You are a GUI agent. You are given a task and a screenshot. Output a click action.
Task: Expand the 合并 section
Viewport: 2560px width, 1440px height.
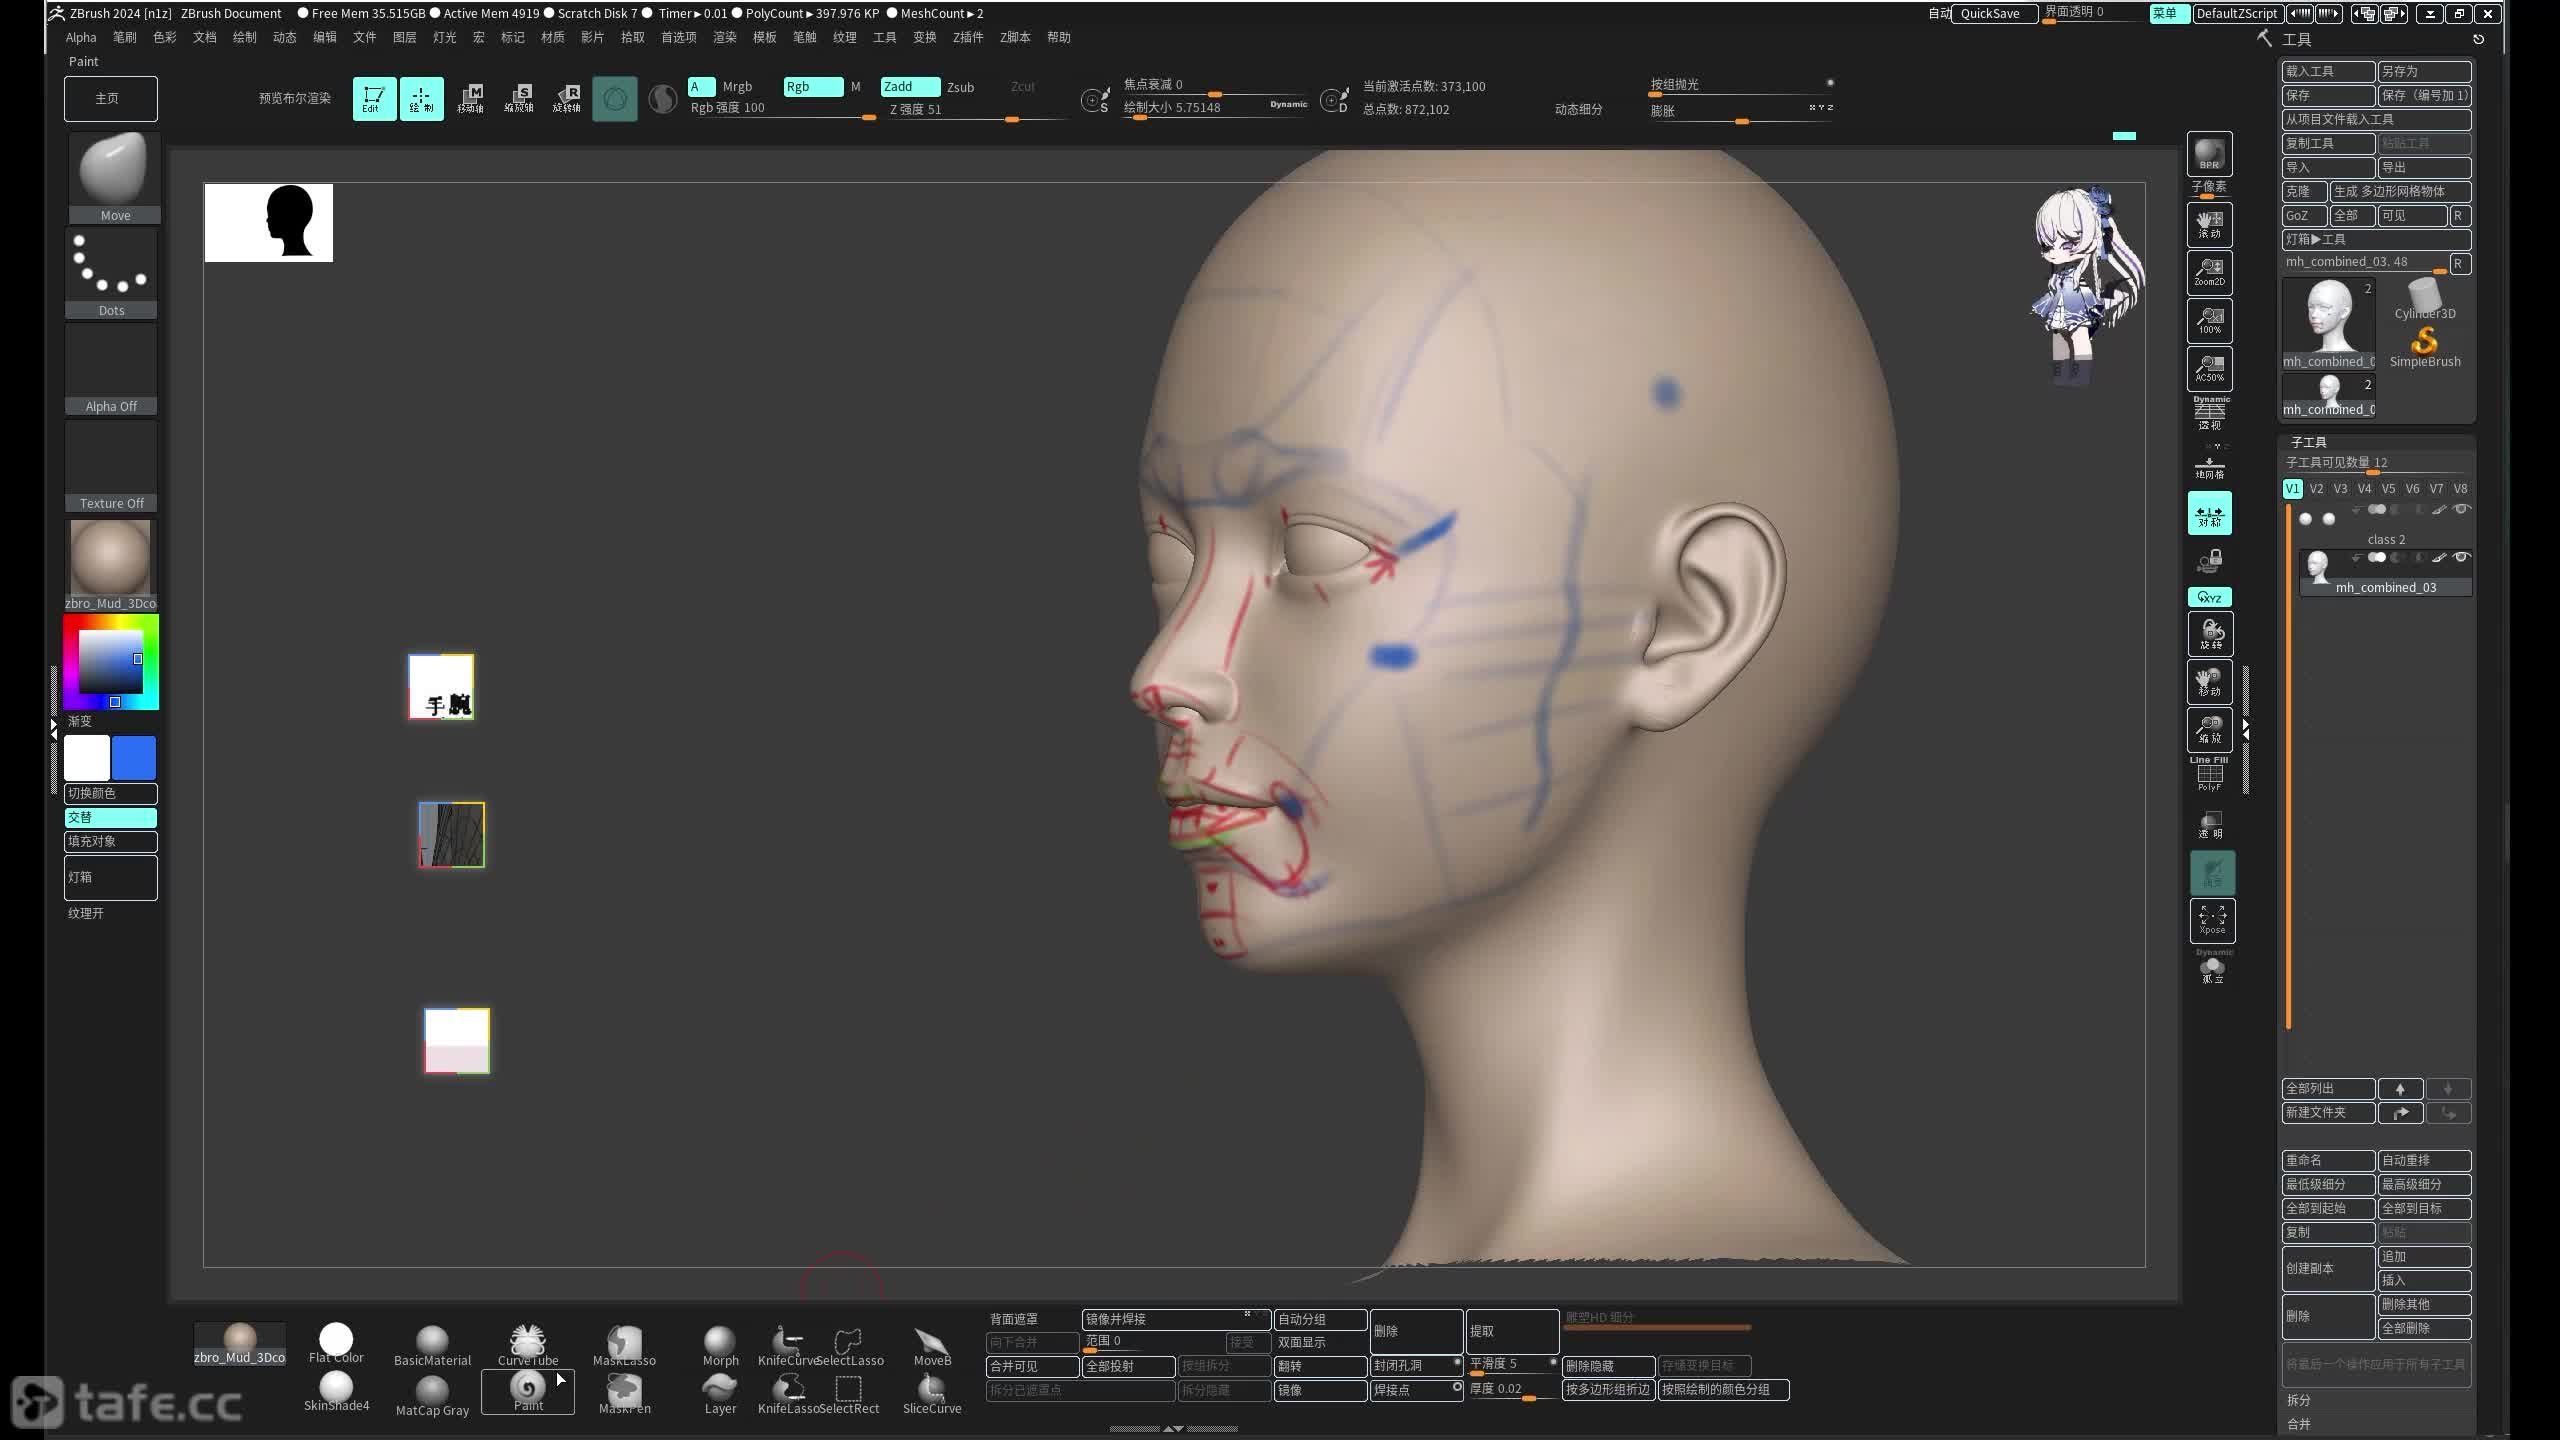[2298, 1424]
